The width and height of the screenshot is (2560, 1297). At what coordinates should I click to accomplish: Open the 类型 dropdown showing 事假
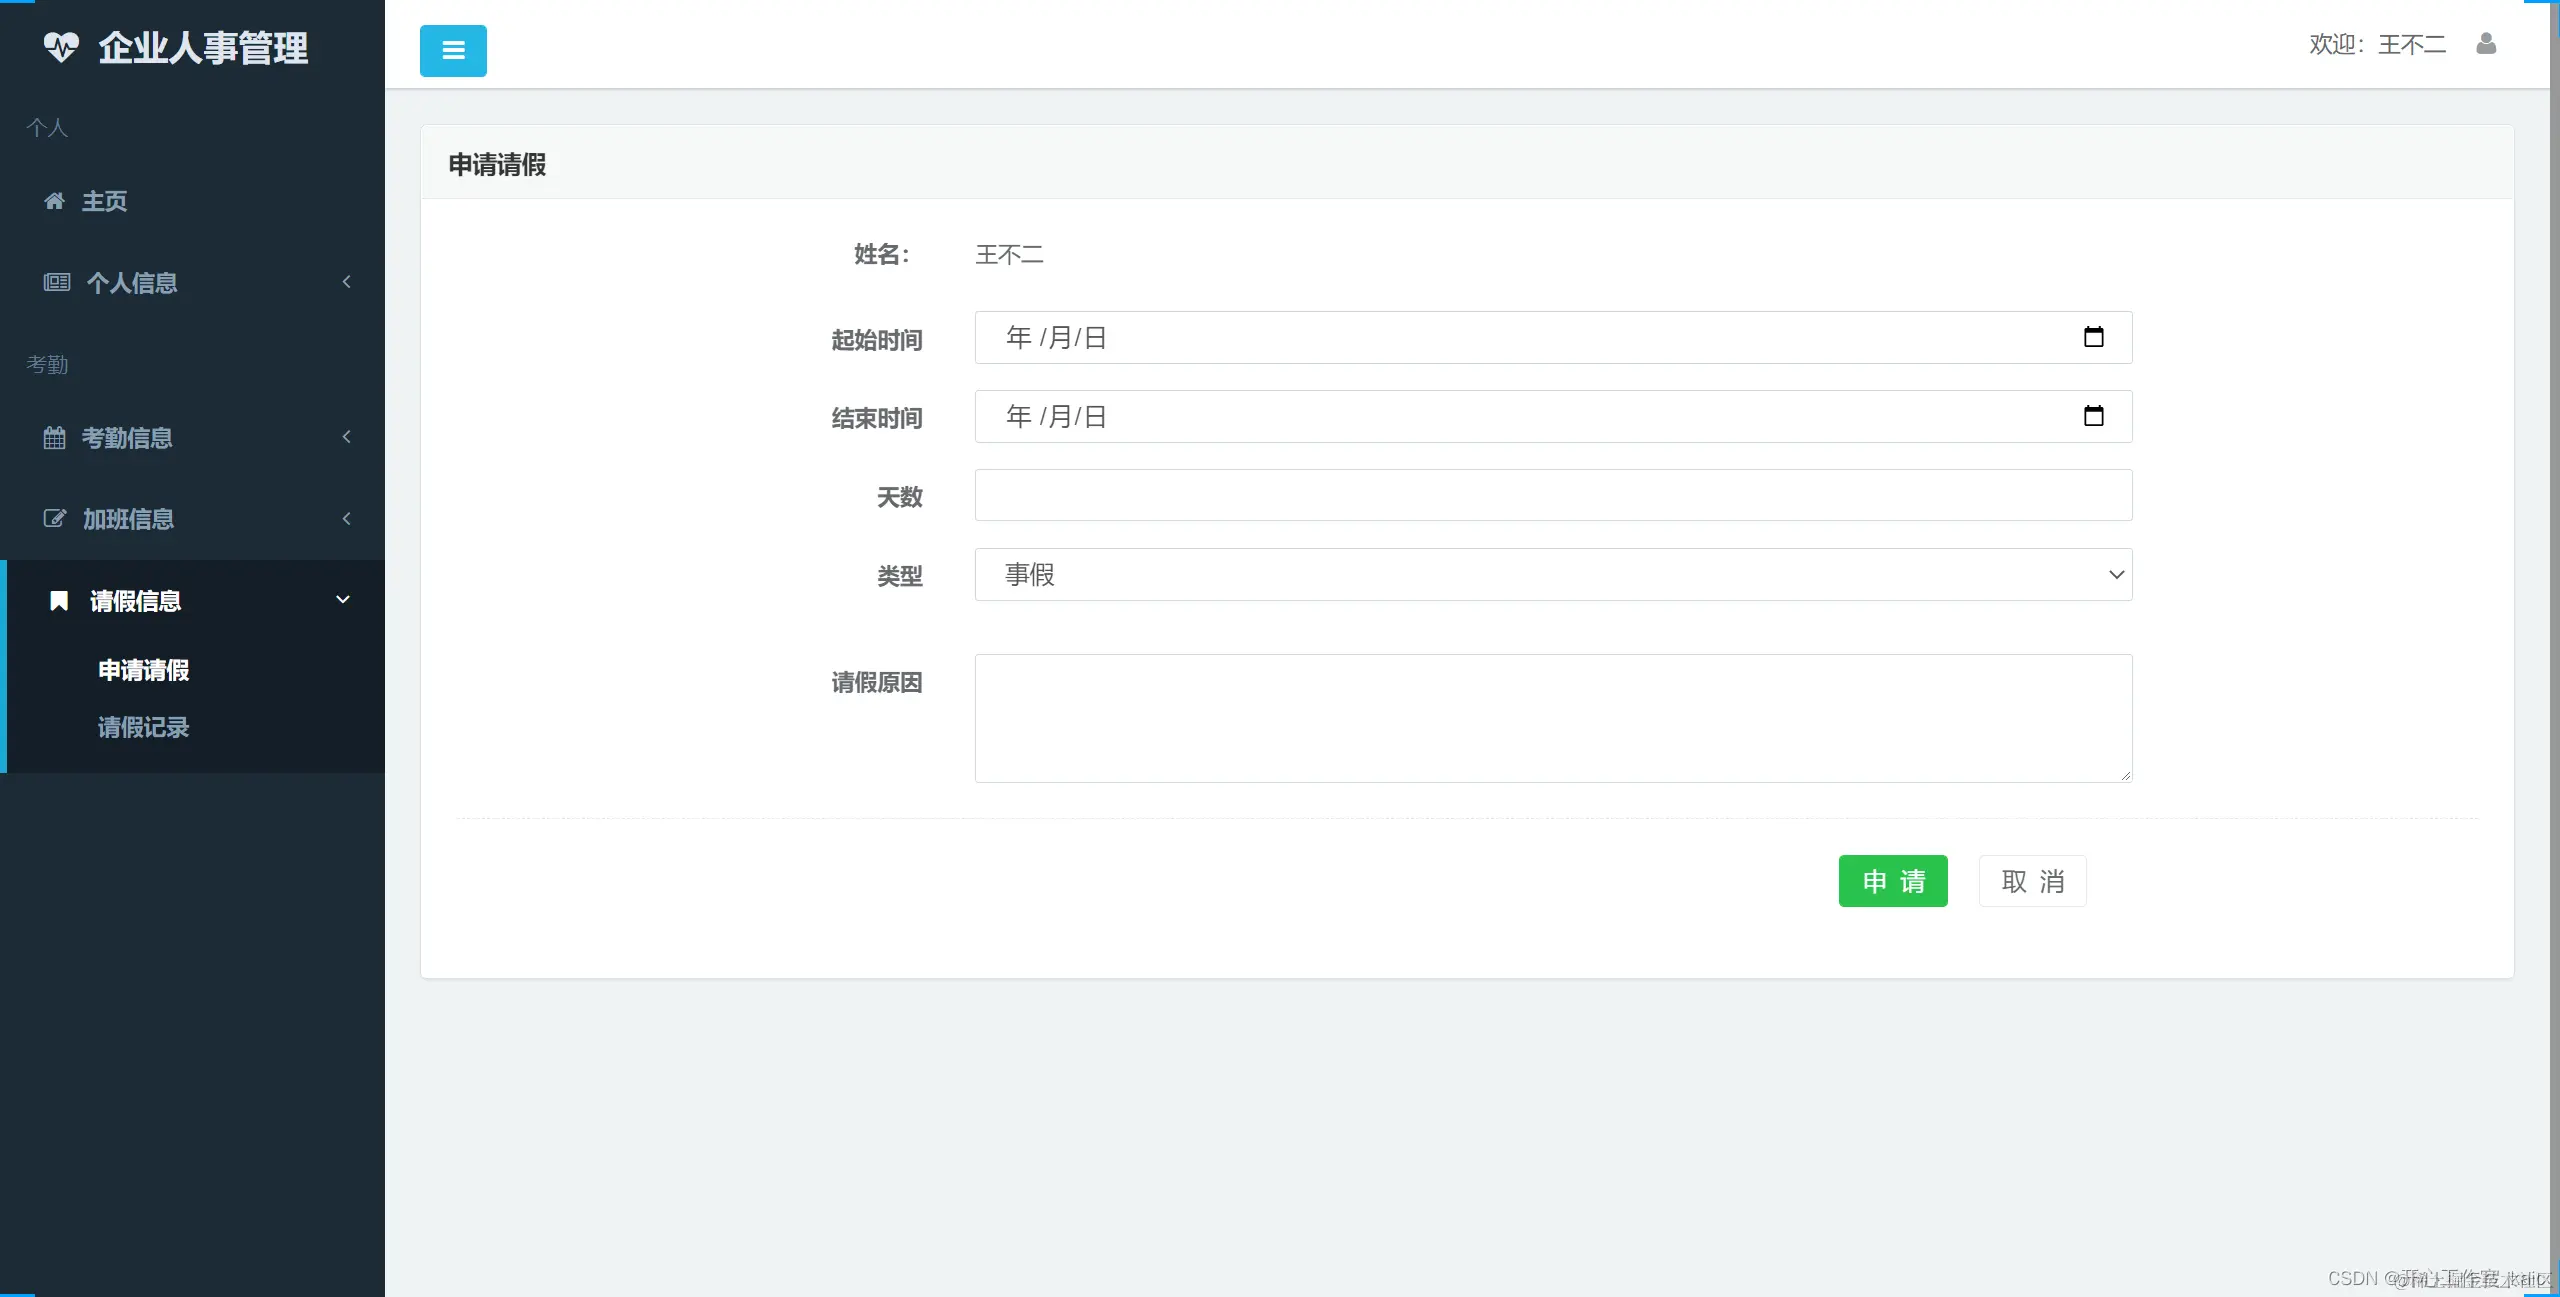1553,575
